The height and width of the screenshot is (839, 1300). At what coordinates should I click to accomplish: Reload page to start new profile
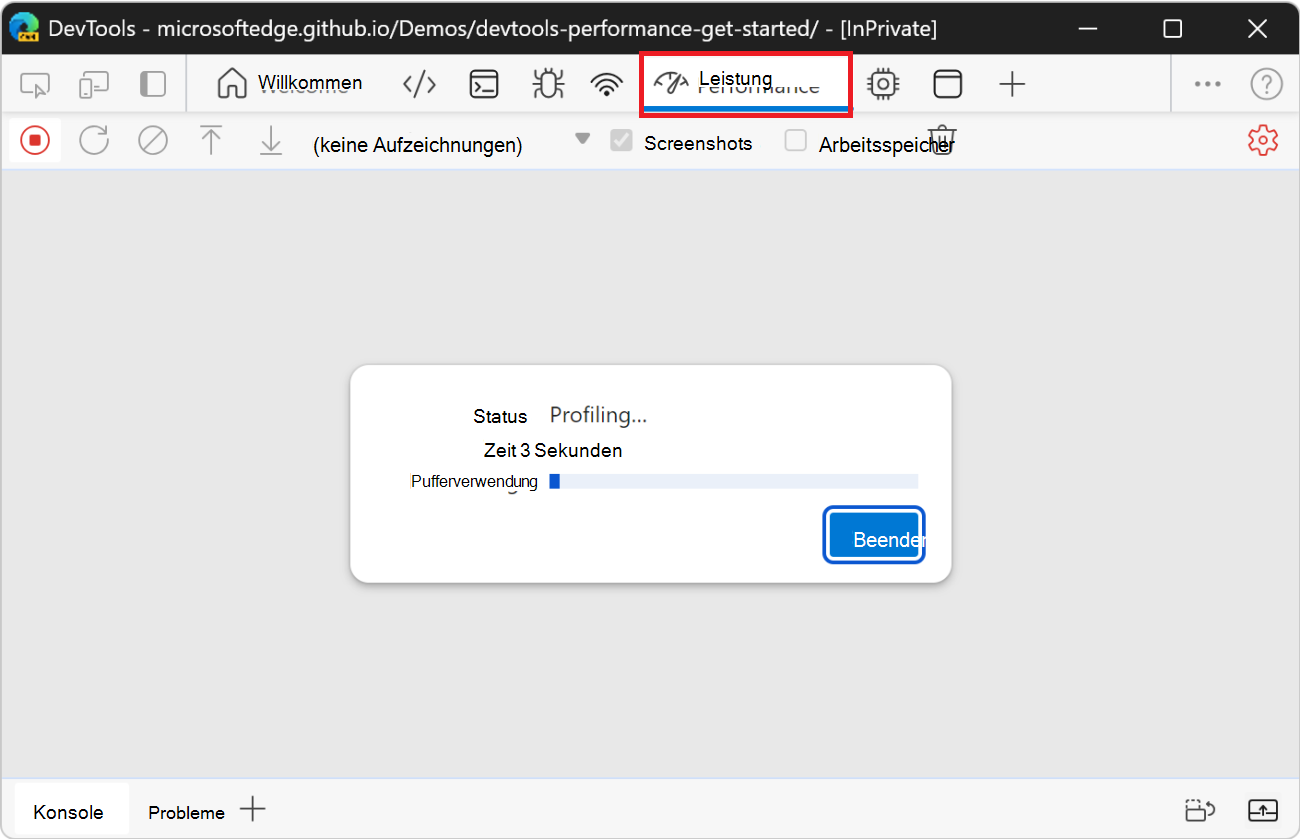pos(93,140)
